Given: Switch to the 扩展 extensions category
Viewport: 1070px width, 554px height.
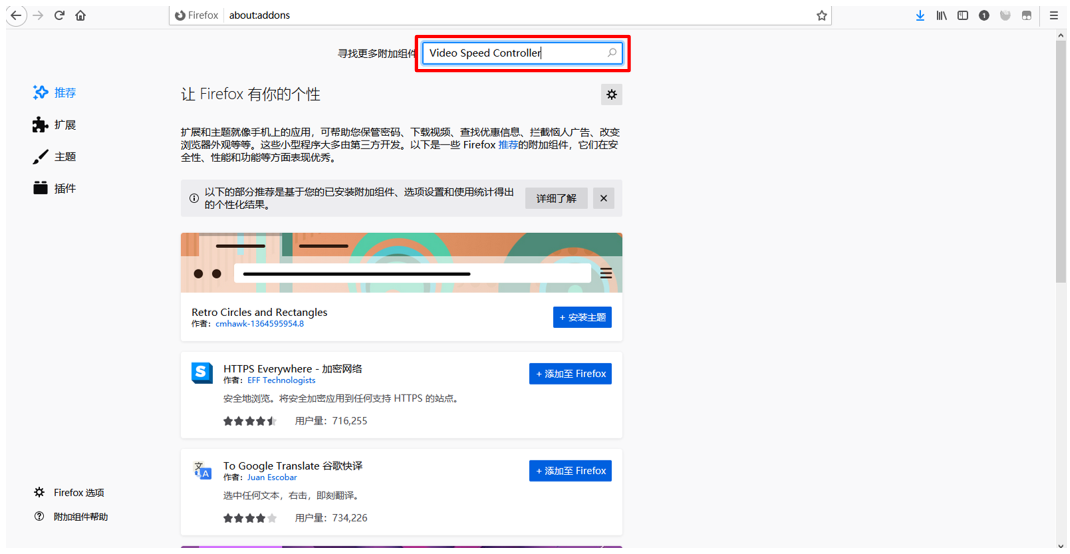Looking at the screenshot, I should click(54, 125).
